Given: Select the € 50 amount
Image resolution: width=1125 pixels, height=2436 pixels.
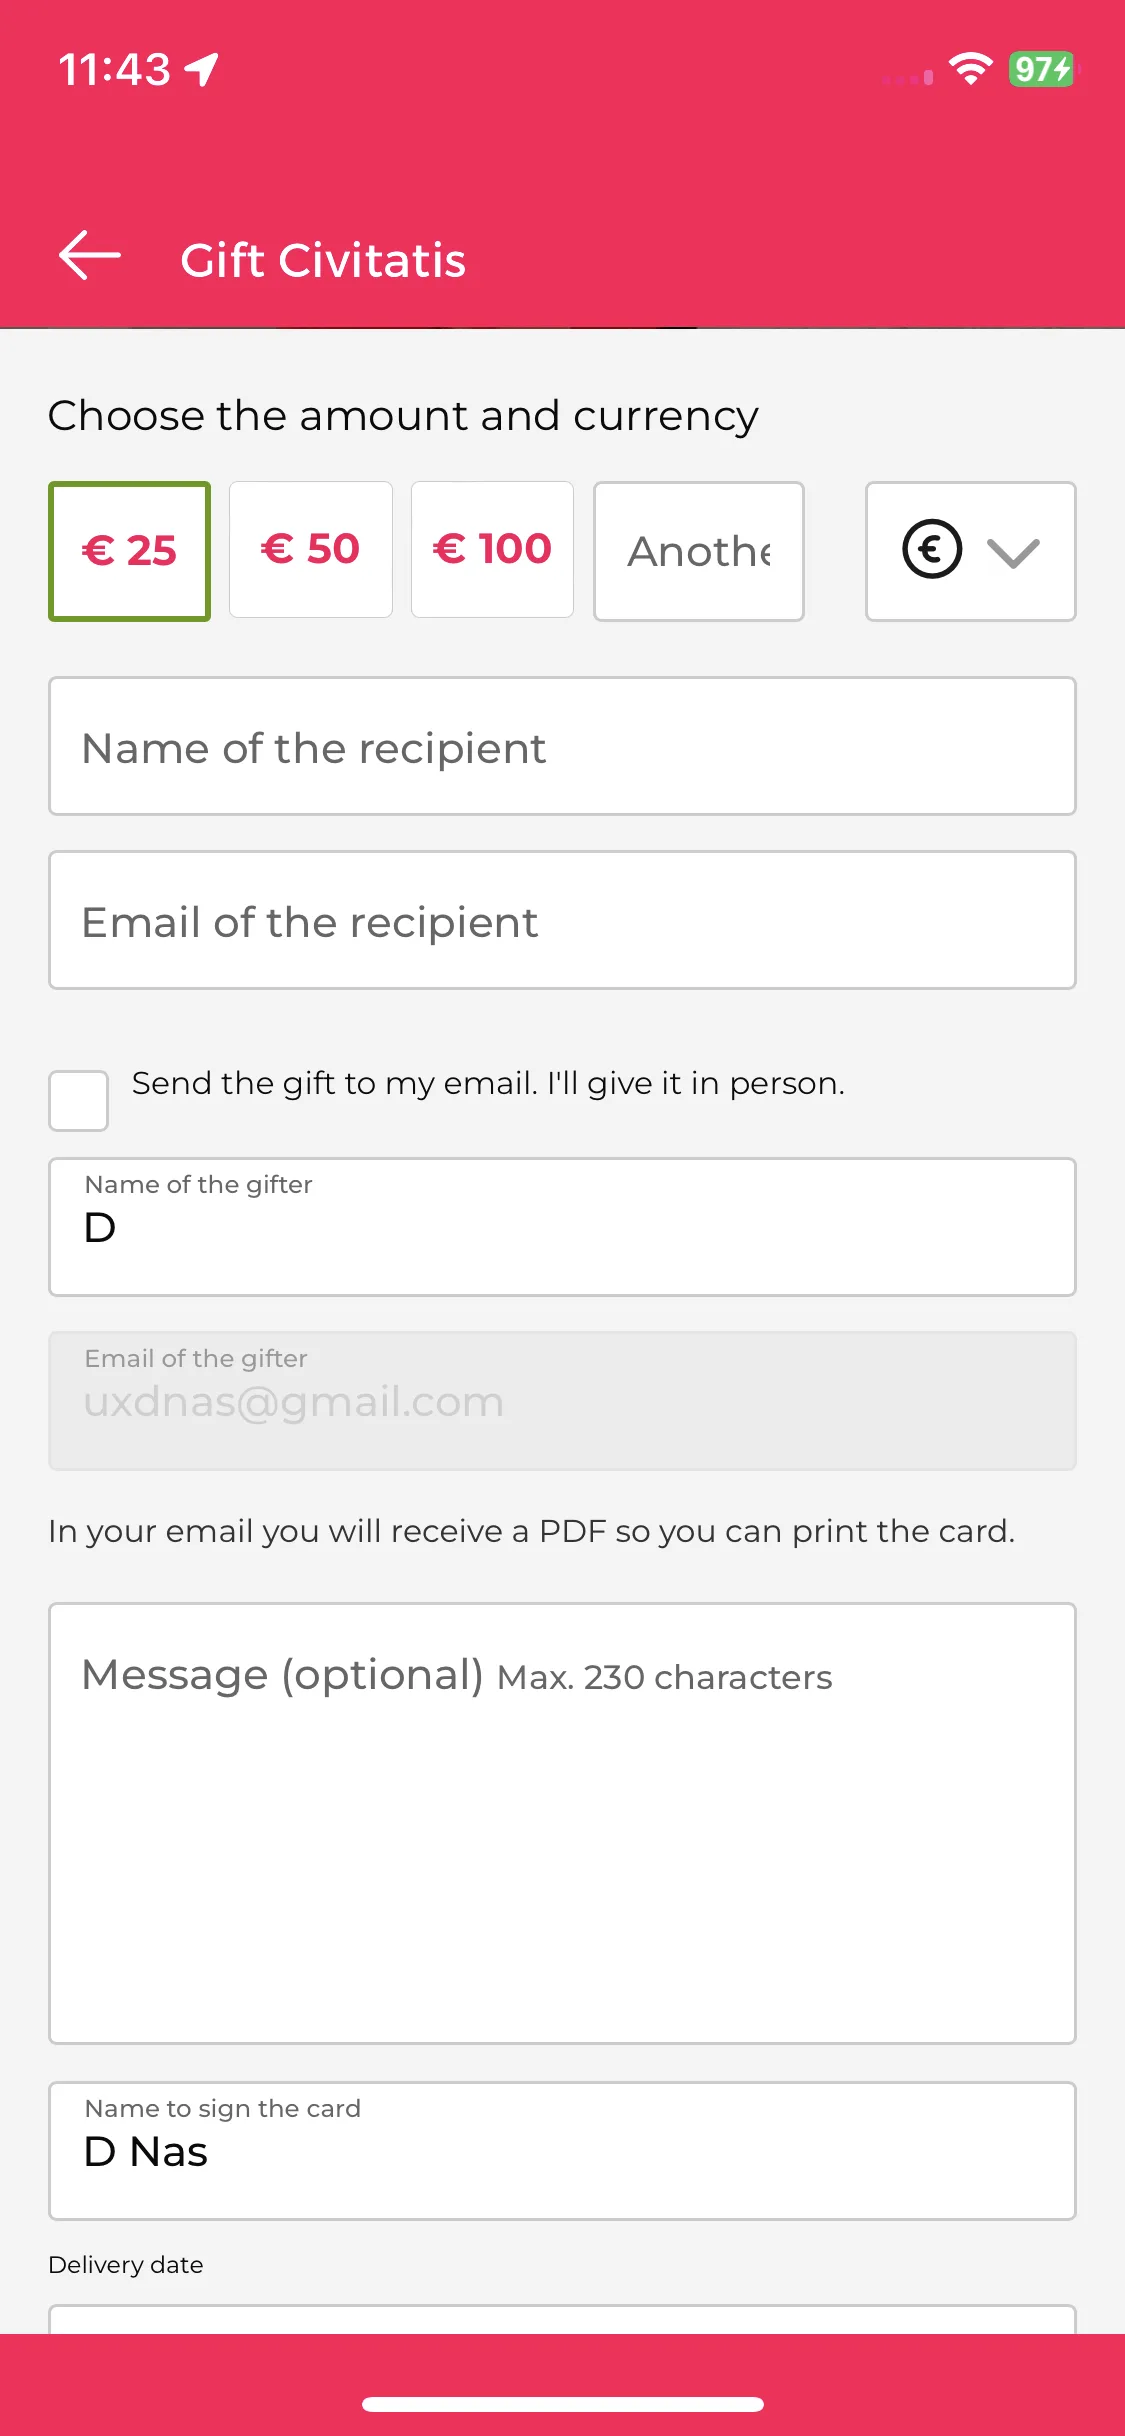Looking at the screenshot, I should (311, 550).
